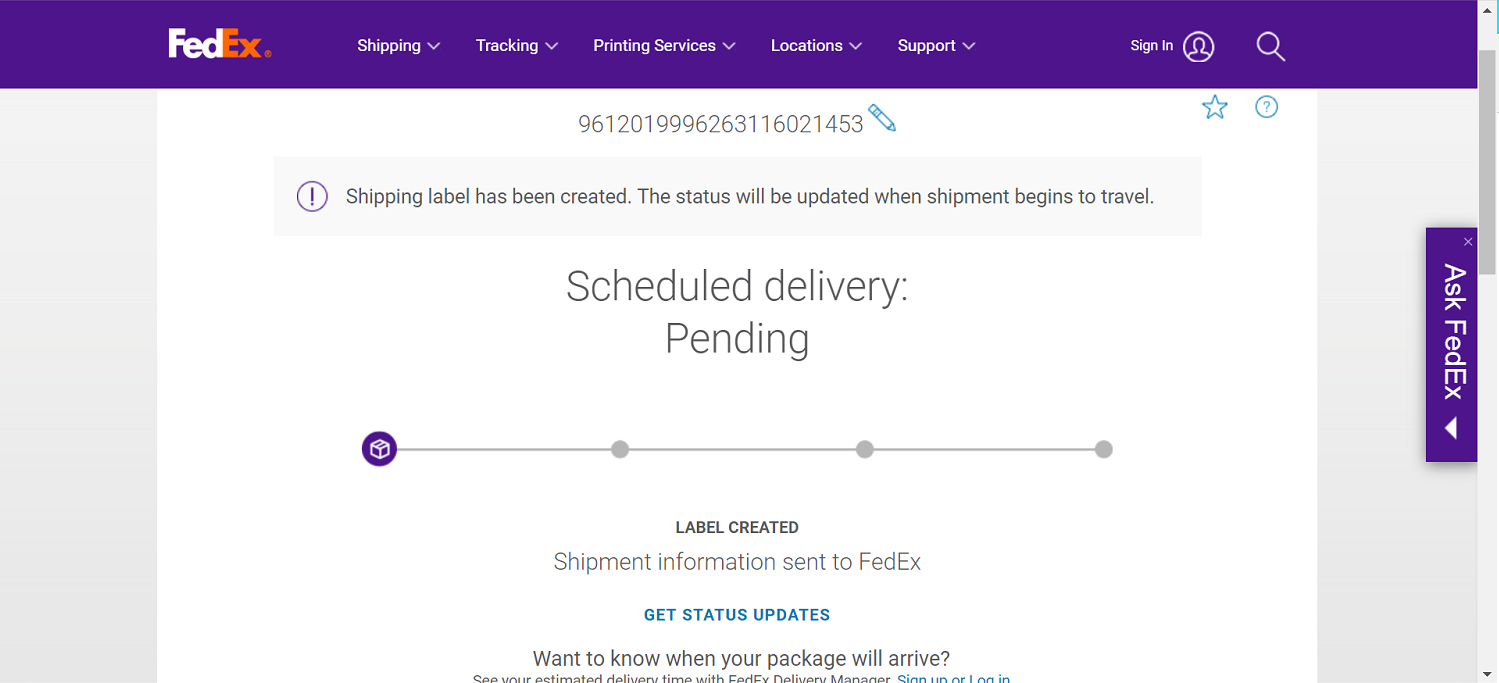Image resolution: width=1499 pixels, height=683 pixels.
Task: Open the search magnifier icon
Action: point(1270,46)
